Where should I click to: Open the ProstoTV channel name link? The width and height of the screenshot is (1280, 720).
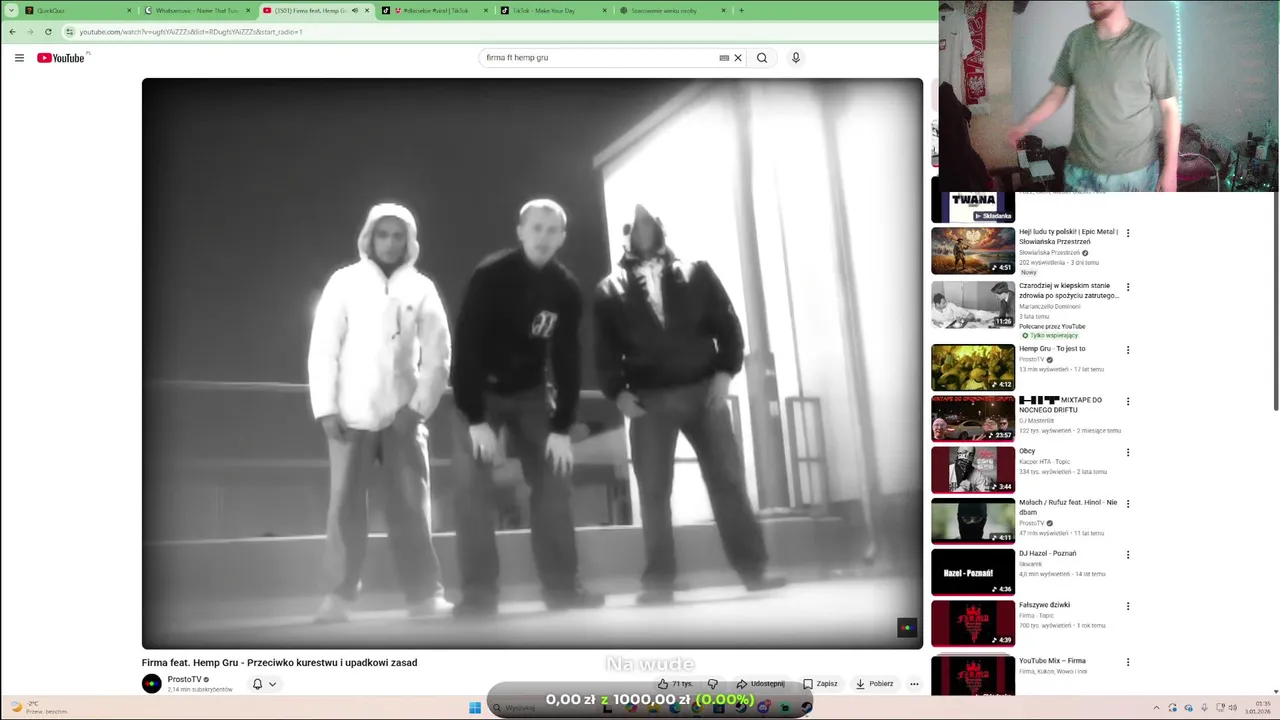[x=184, y=680]
